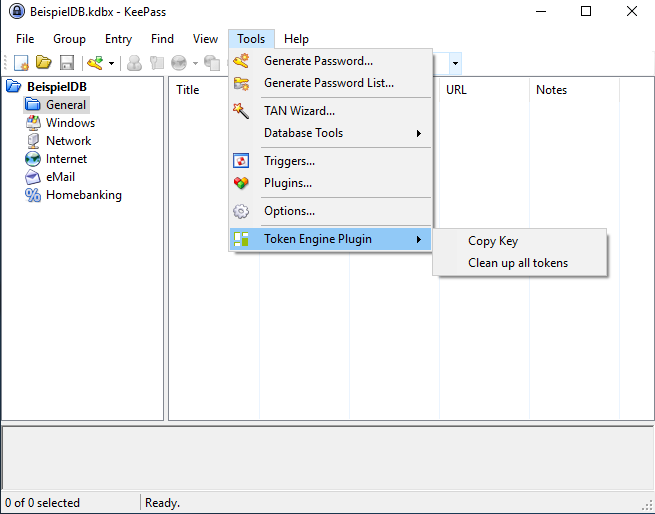The image size is (655, 514).
Task: Choose Generate Password... from Tools menu
Action: tap(330, 61)
